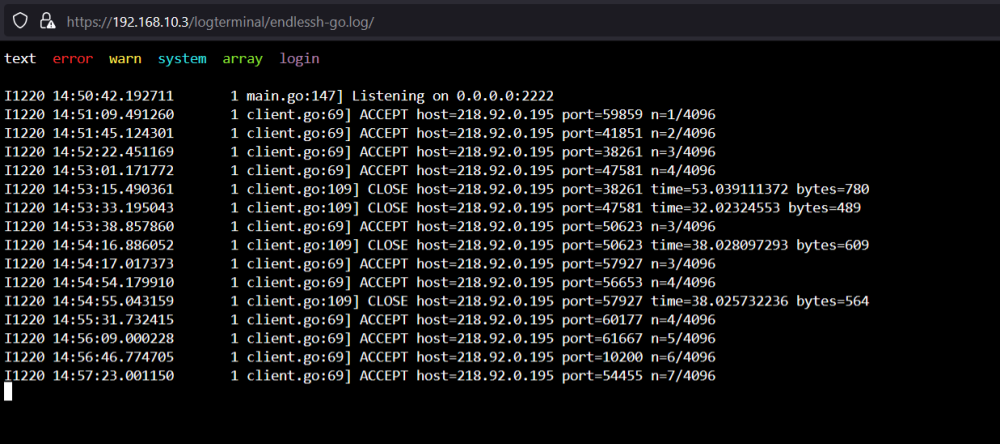Click the "main.go:147]" source reference

pos(295,96)
